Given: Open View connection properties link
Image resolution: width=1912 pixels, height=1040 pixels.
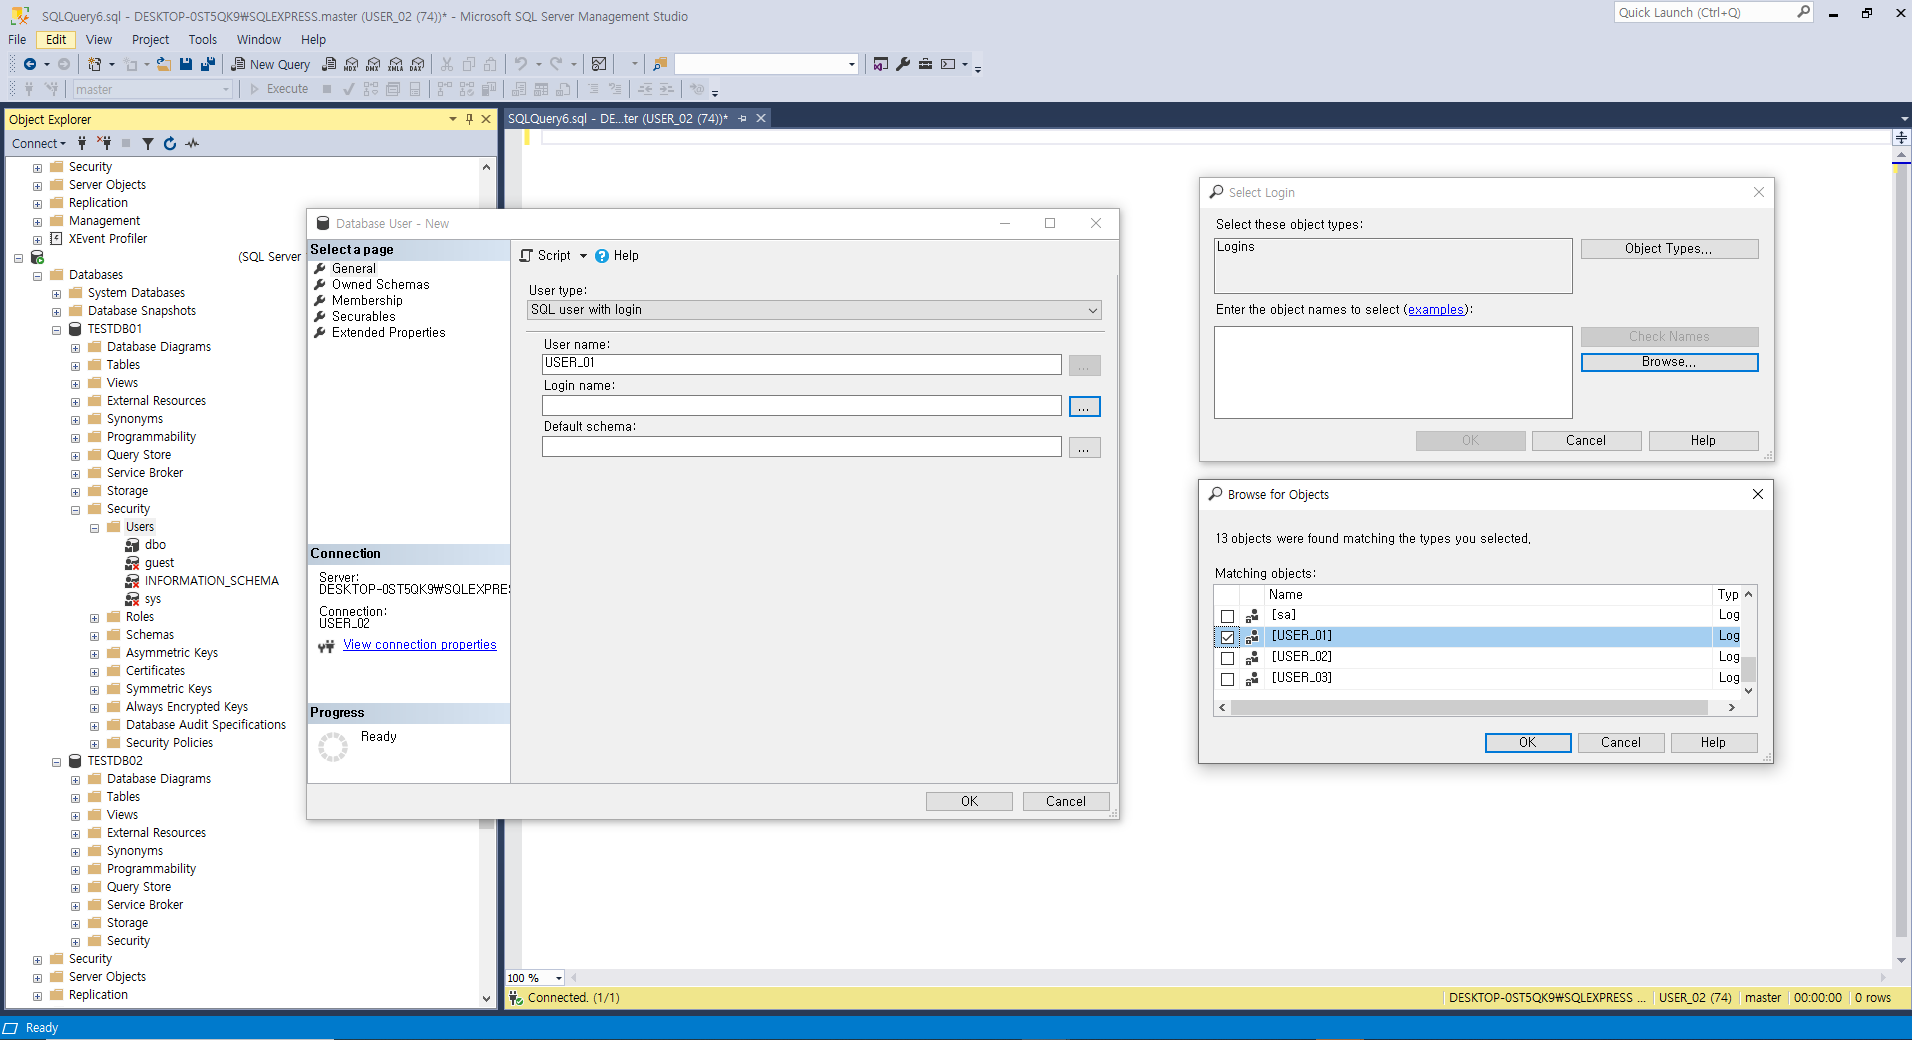Looking at the screenshot, I should coord(420,645).
